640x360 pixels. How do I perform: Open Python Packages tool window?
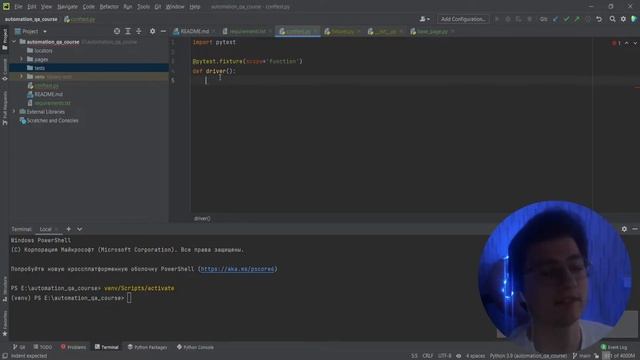pos(147,347)
